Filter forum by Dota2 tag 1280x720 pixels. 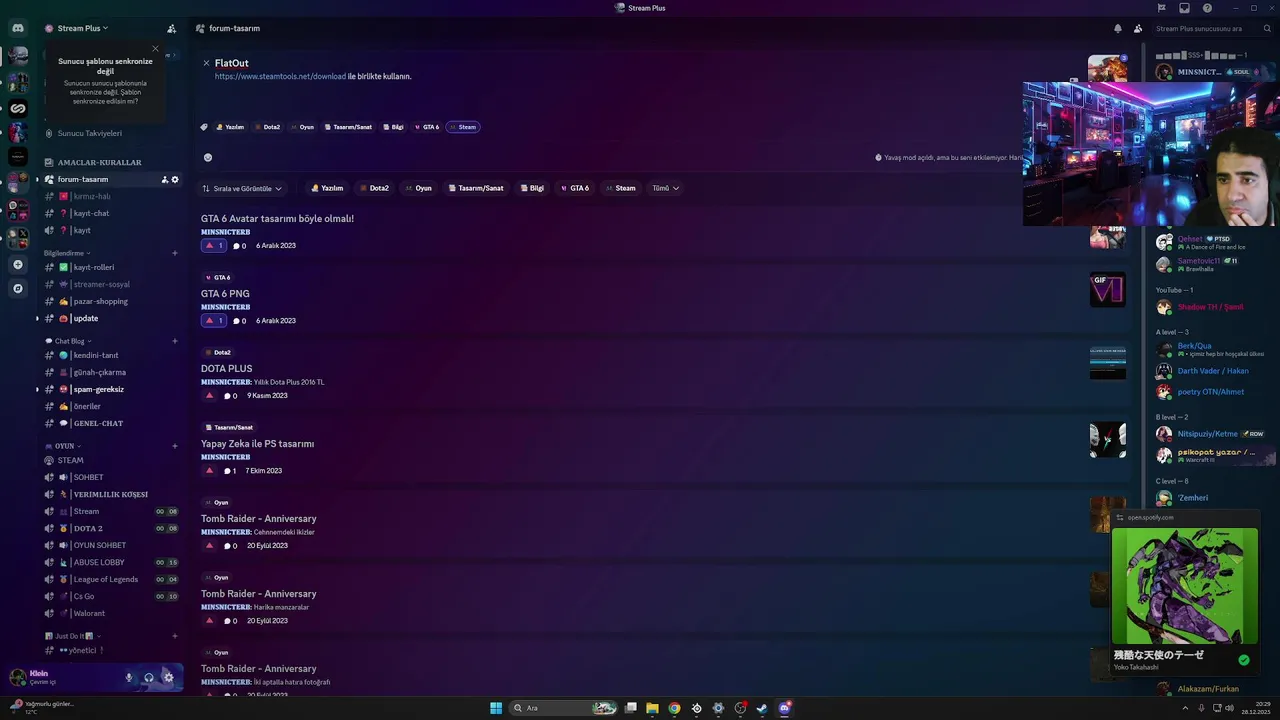pos(374,188)
